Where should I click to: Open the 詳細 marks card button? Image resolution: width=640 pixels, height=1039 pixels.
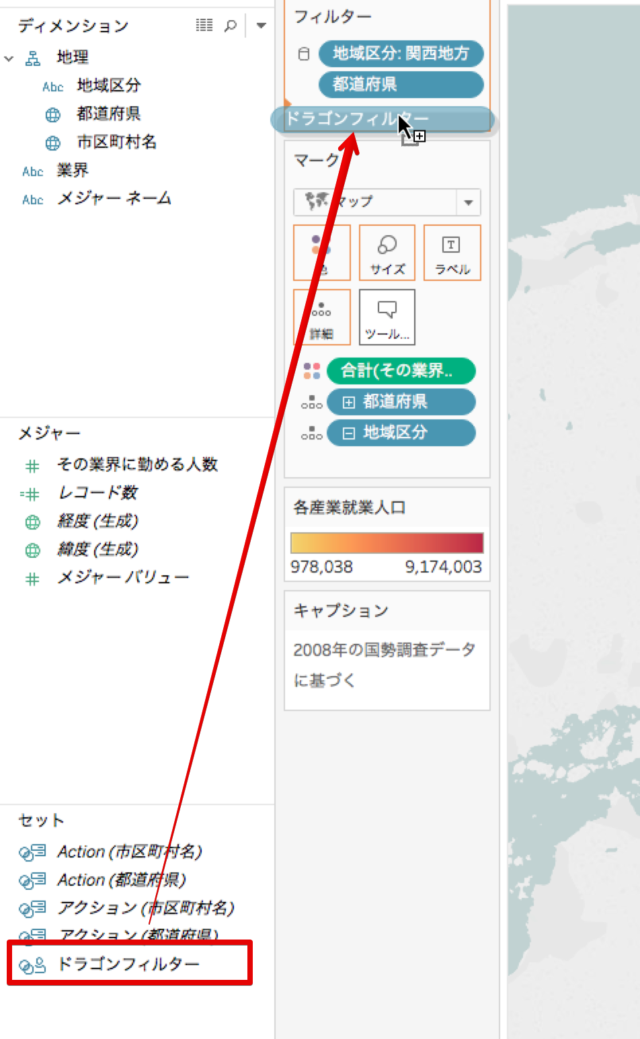(x=321, y=317)
